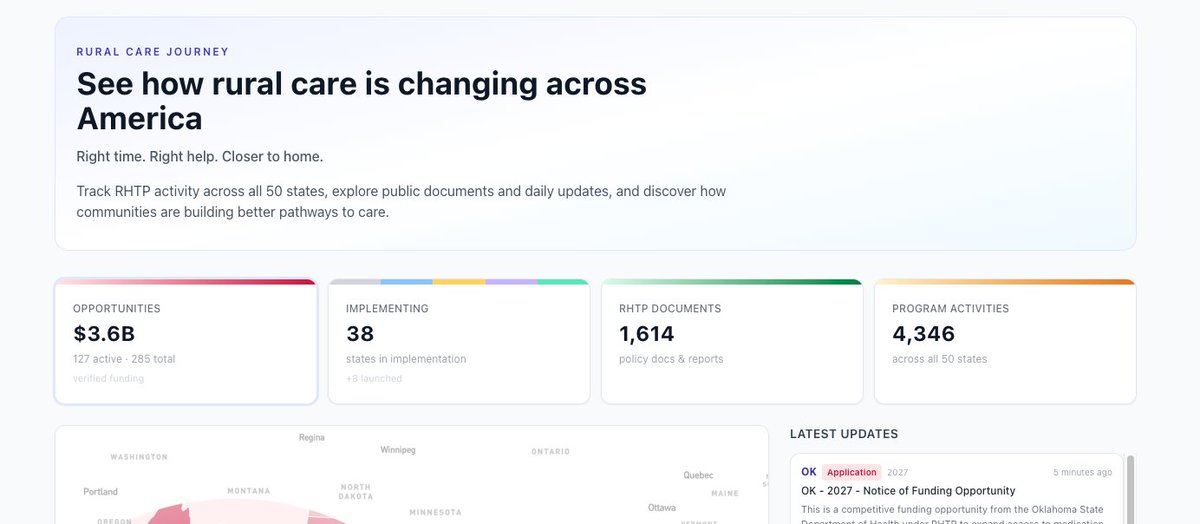Click the OK state code label
The width and height of the screenshot is (1200, 524).
coord(809,472)
